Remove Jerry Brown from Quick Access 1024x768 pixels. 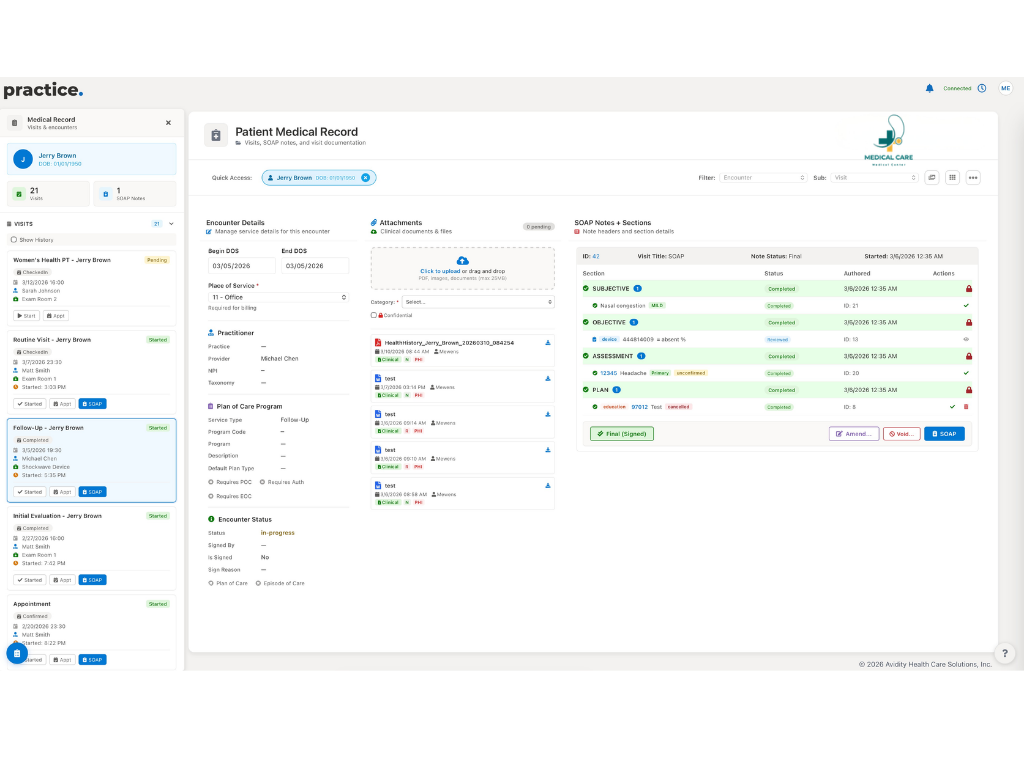click(366, 178)
